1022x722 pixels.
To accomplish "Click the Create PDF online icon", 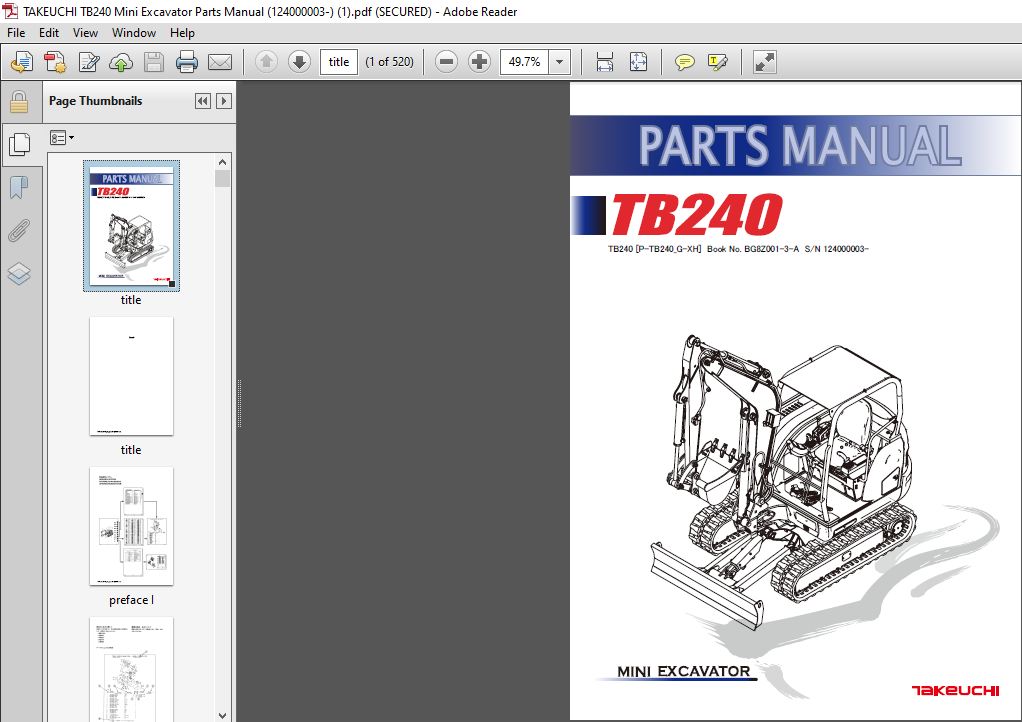I will click(22, 62).
